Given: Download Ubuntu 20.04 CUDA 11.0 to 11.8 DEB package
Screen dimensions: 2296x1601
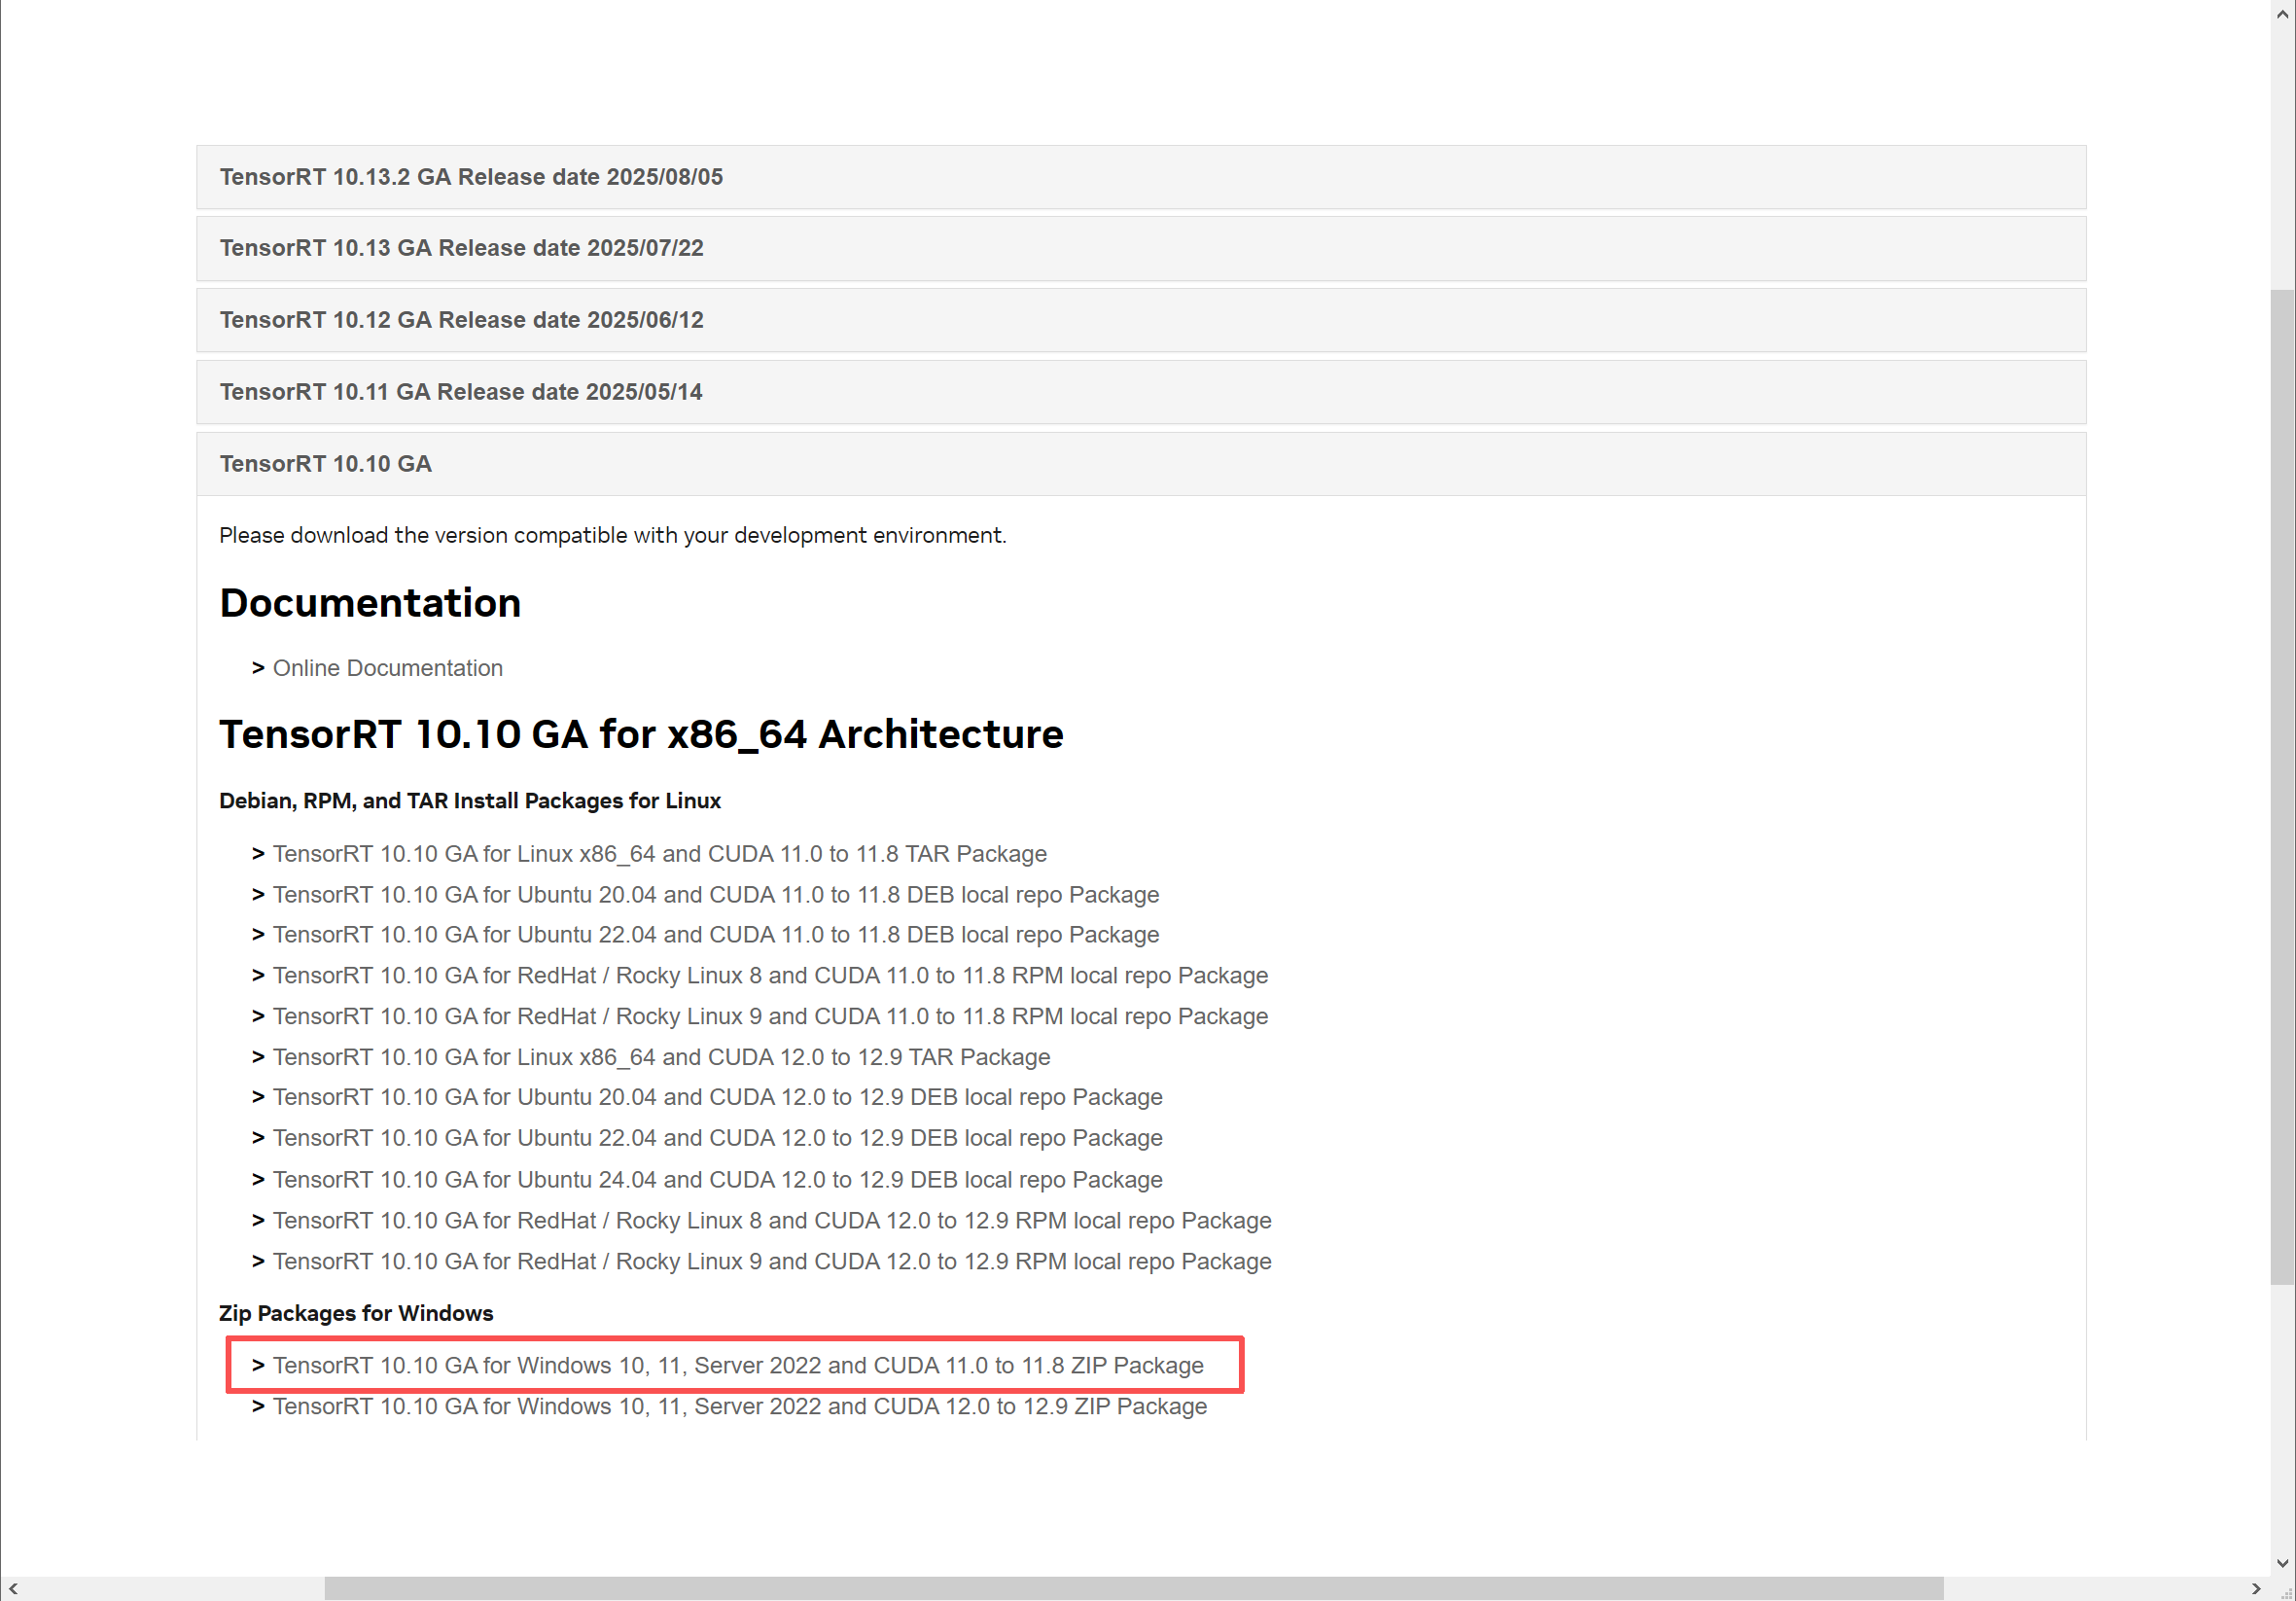Looking at the screenshot, I should pos(716,895).
